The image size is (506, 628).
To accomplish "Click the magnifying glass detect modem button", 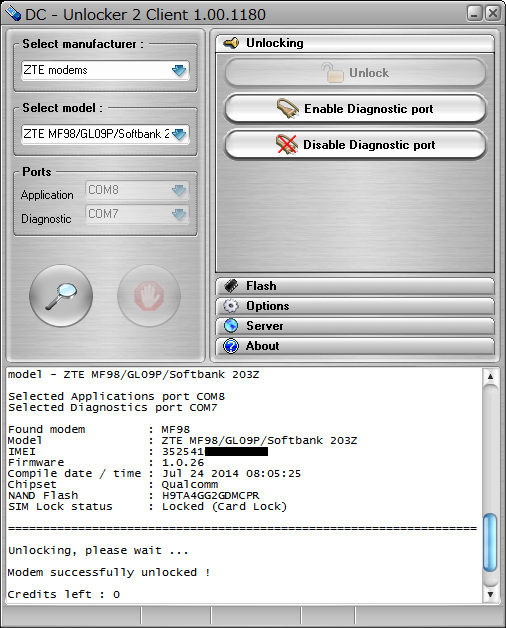I will pyautogui.click(x=61, y=296).
